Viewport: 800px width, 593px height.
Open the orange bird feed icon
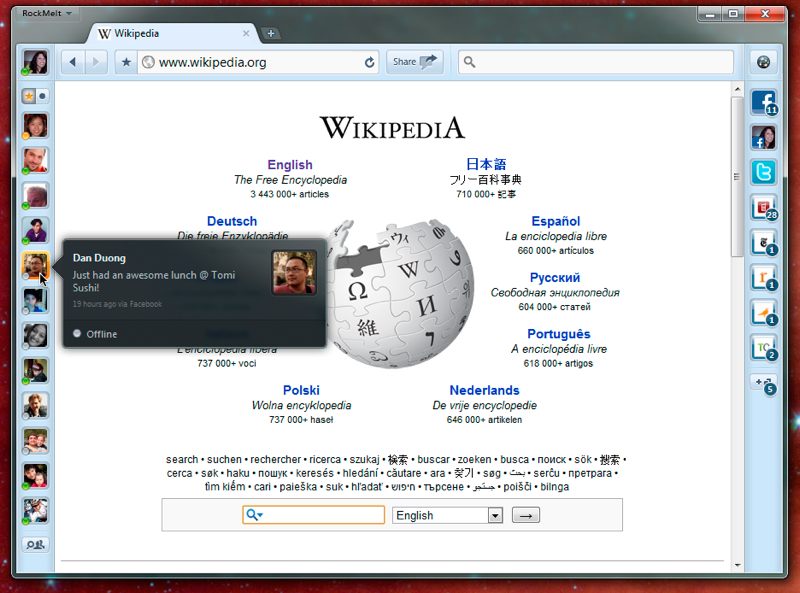coord(763,313)
